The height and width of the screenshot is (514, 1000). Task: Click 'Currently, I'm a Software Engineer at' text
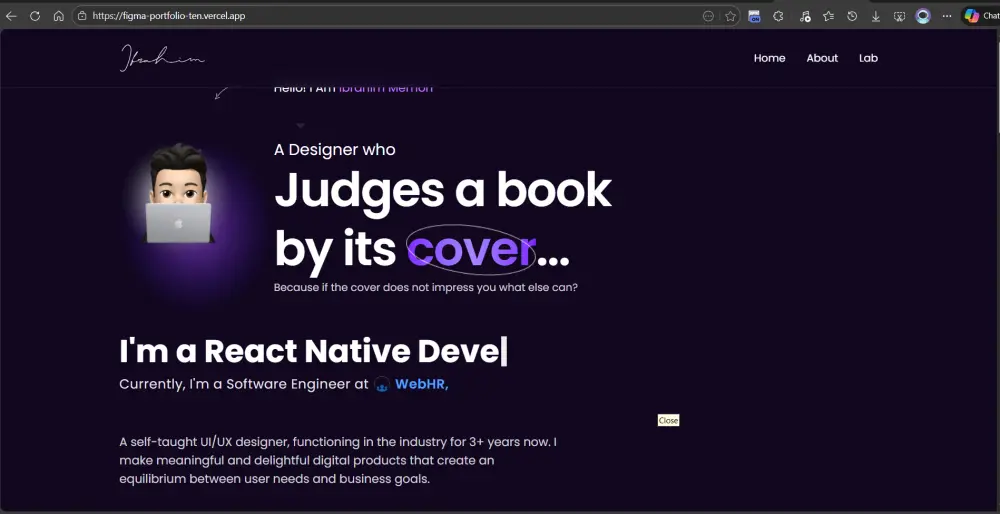(x=244, y=384)
